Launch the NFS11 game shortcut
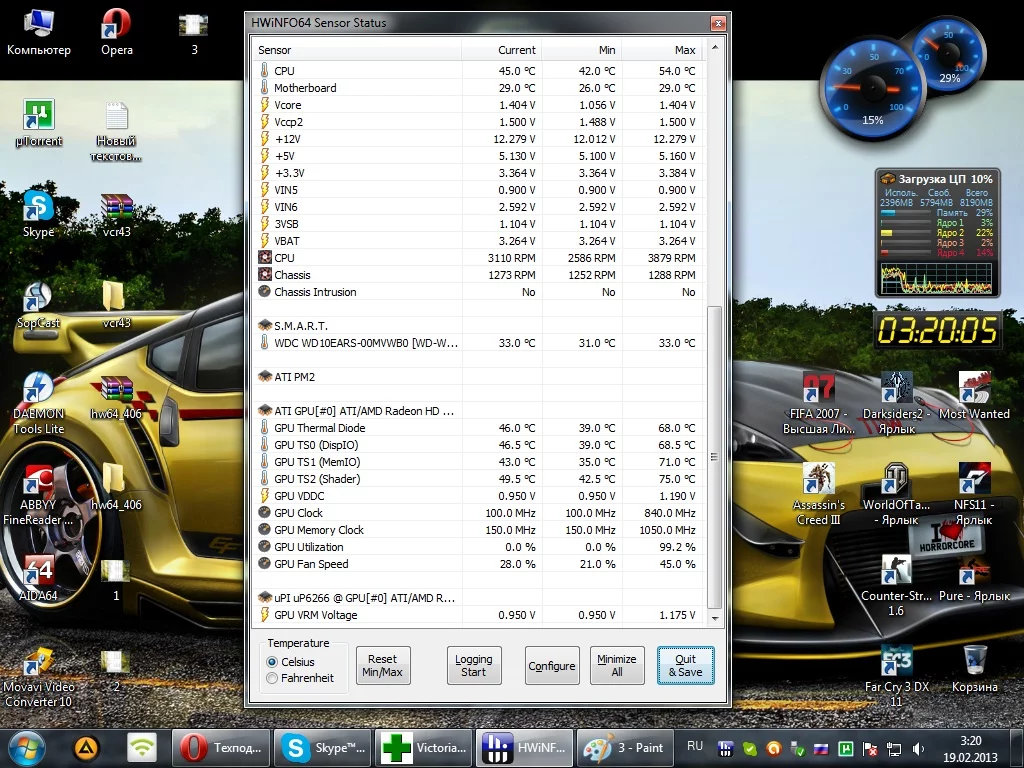 [x=974, y=494]
